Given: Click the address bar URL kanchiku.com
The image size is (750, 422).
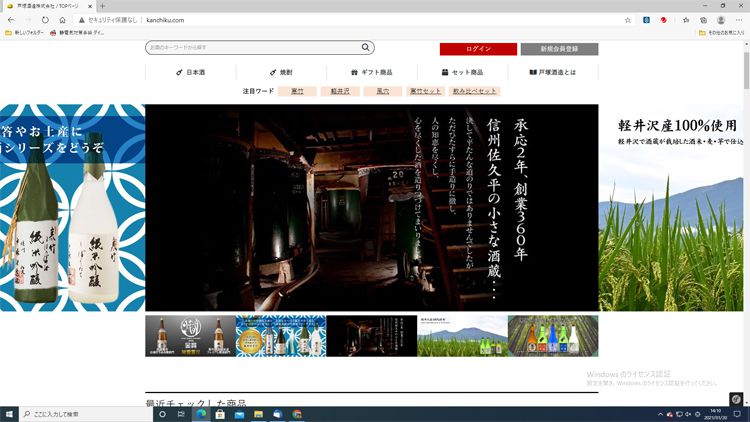Looking at the screenshot, I should [165, 20].
